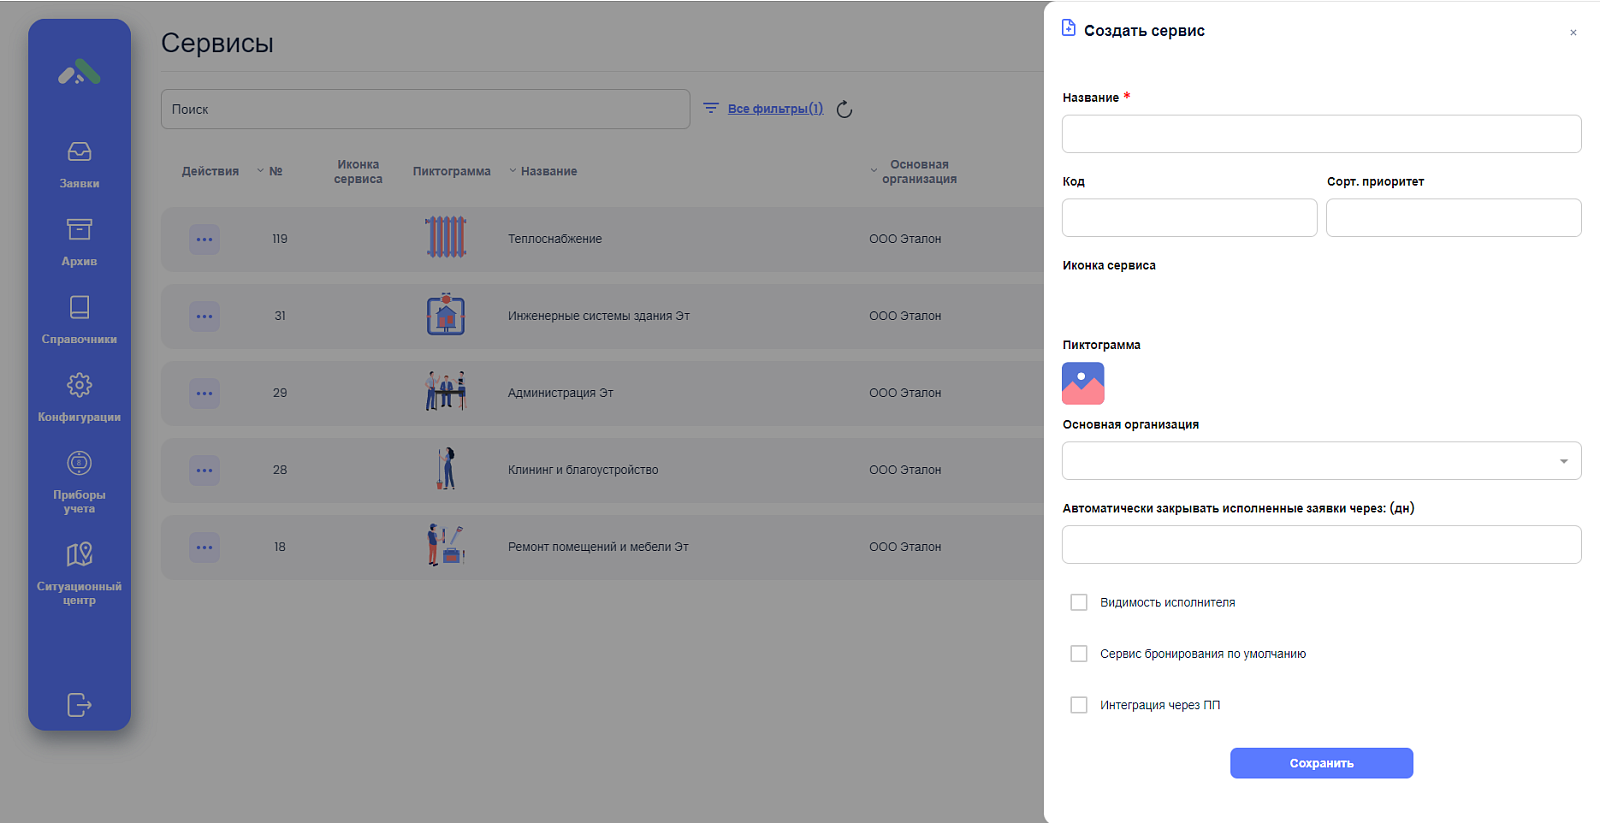This screenshot has height=823, width=1600.
Task: Click the refresh icon next to filters
Action: click(844, 109)
